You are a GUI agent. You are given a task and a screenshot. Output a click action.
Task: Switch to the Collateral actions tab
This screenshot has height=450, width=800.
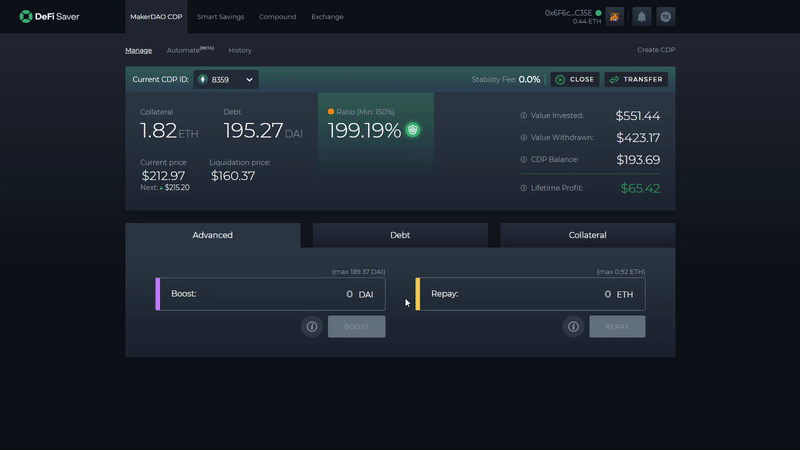point(588,235)
